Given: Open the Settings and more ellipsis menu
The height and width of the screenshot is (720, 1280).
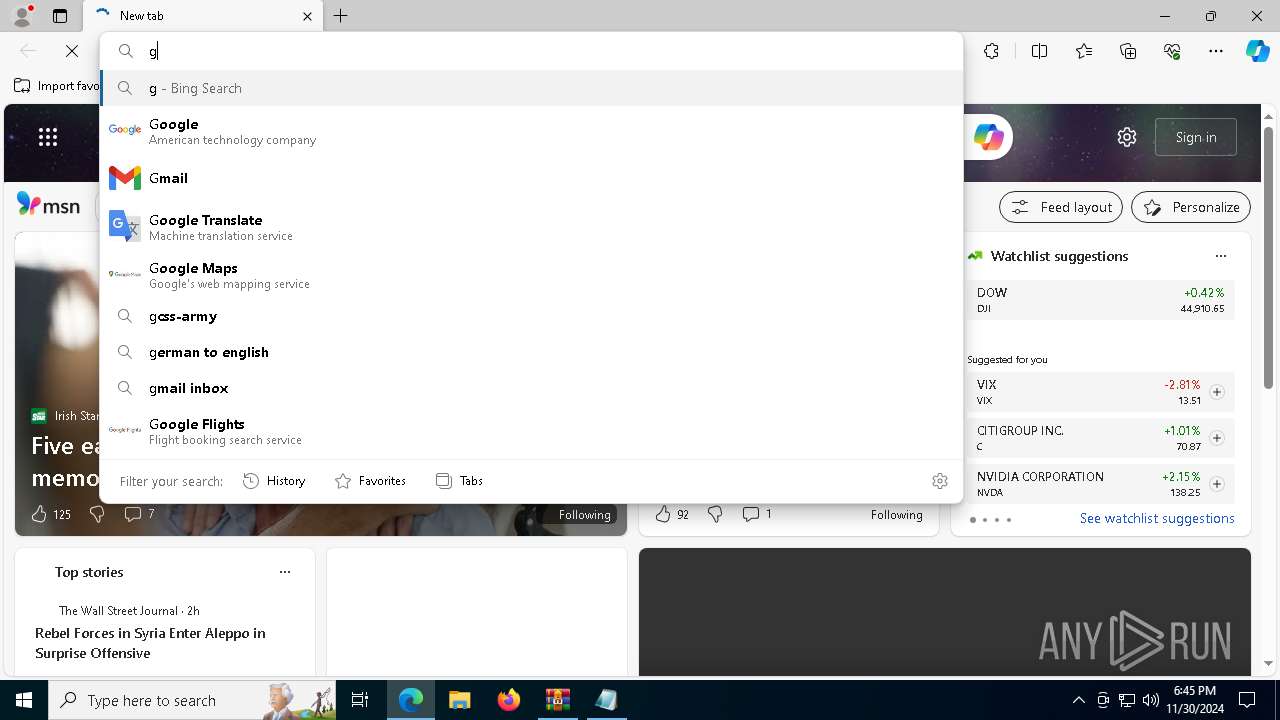Looking at the screenshot, I should pyautogui.click(x=1216, y=51).
